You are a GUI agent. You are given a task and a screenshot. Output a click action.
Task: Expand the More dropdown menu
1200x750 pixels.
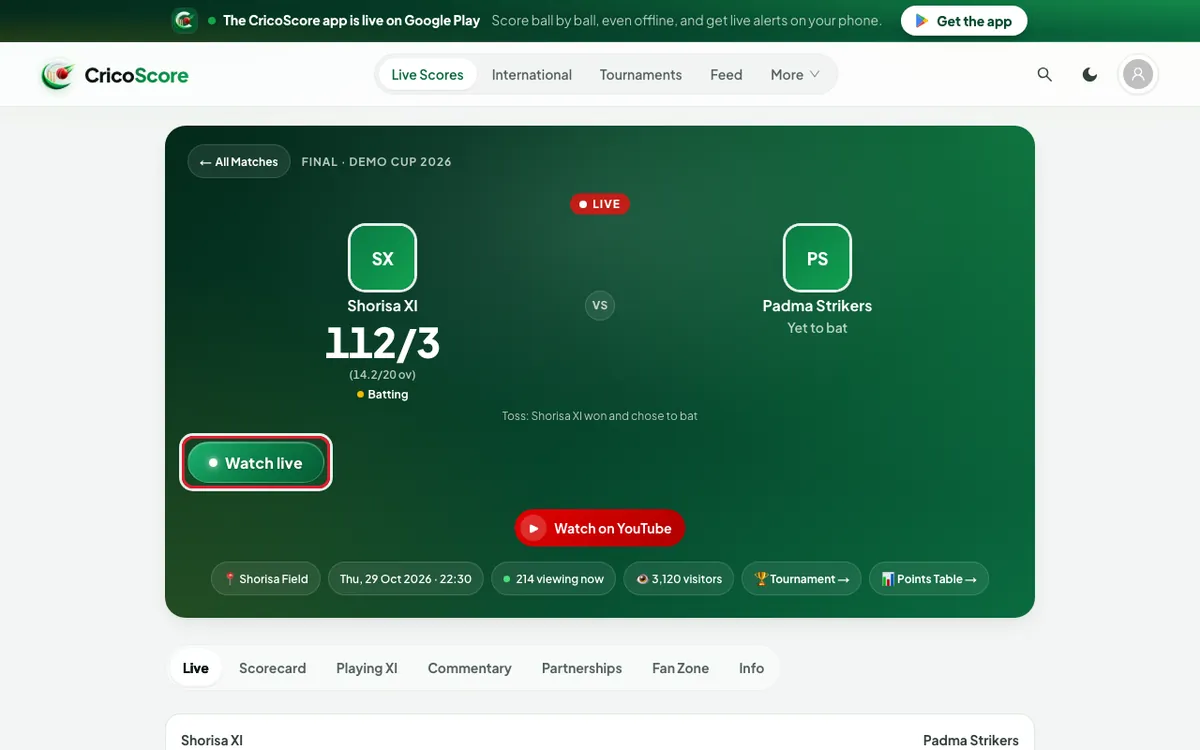coord(795,75)
